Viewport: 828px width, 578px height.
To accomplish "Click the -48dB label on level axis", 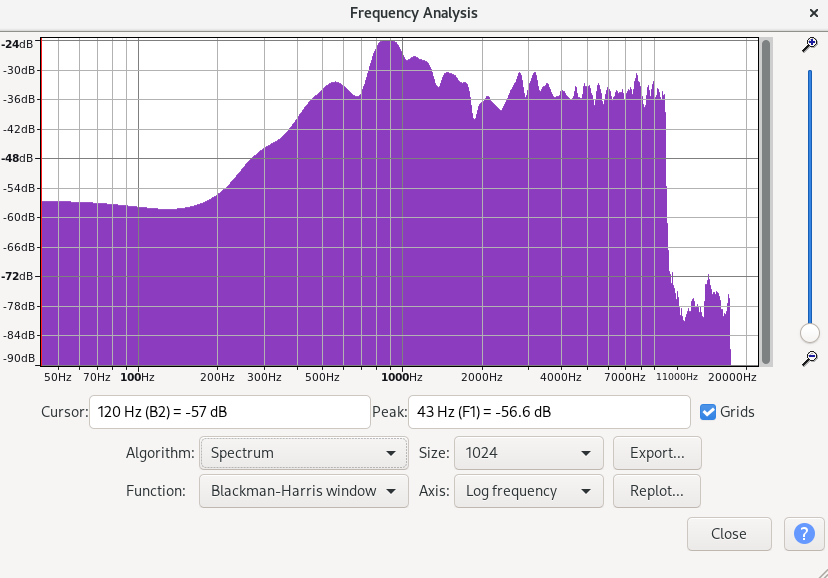I will (17, 158).
